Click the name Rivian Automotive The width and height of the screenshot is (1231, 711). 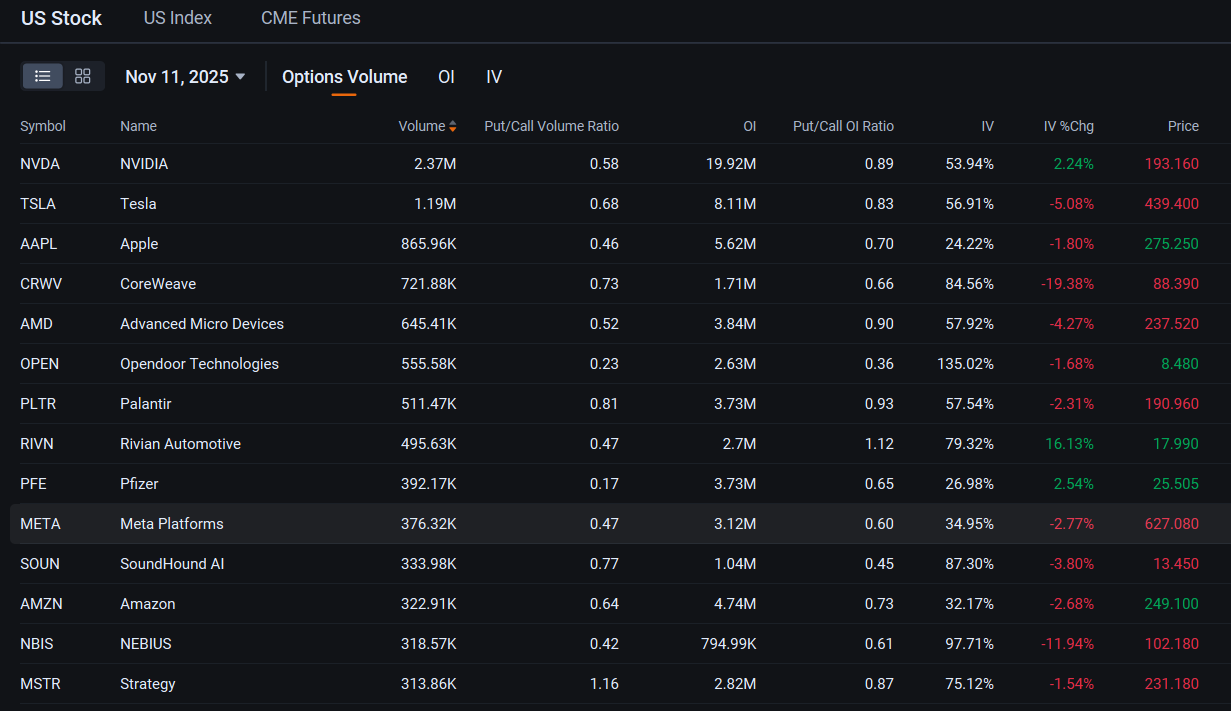pyautogui.click(x=180, y=444)
